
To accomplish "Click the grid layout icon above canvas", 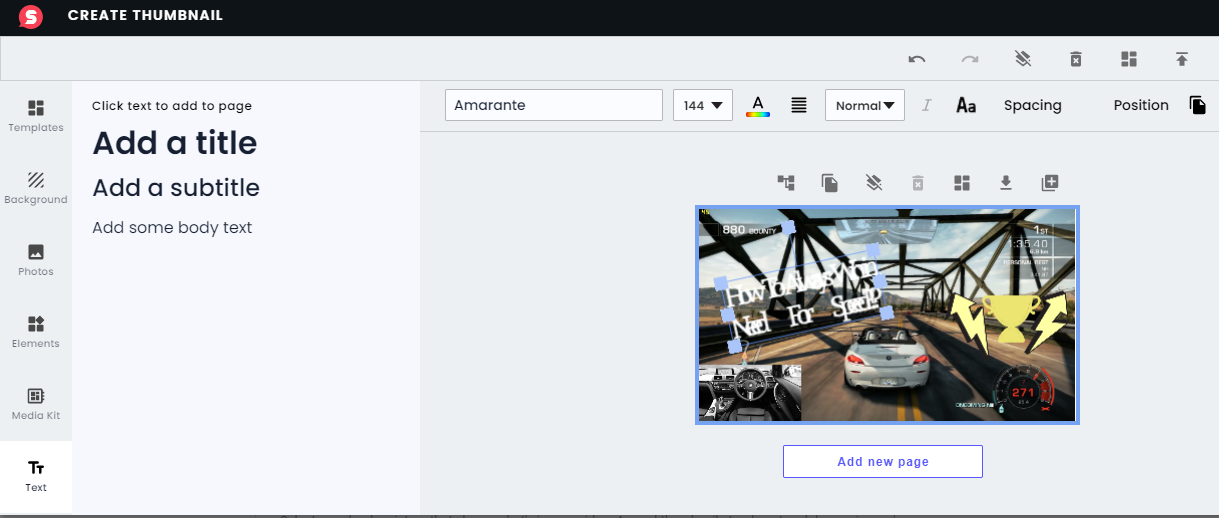I will click(962, 182).
